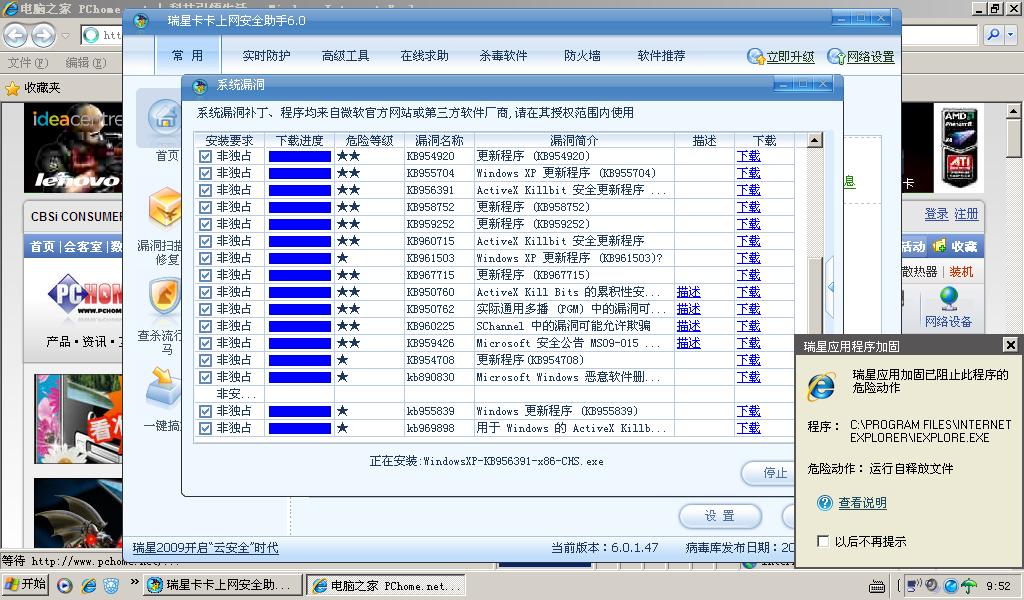
Task: Click the 收藏 folder icon on webpage
Action: (940, 246)
